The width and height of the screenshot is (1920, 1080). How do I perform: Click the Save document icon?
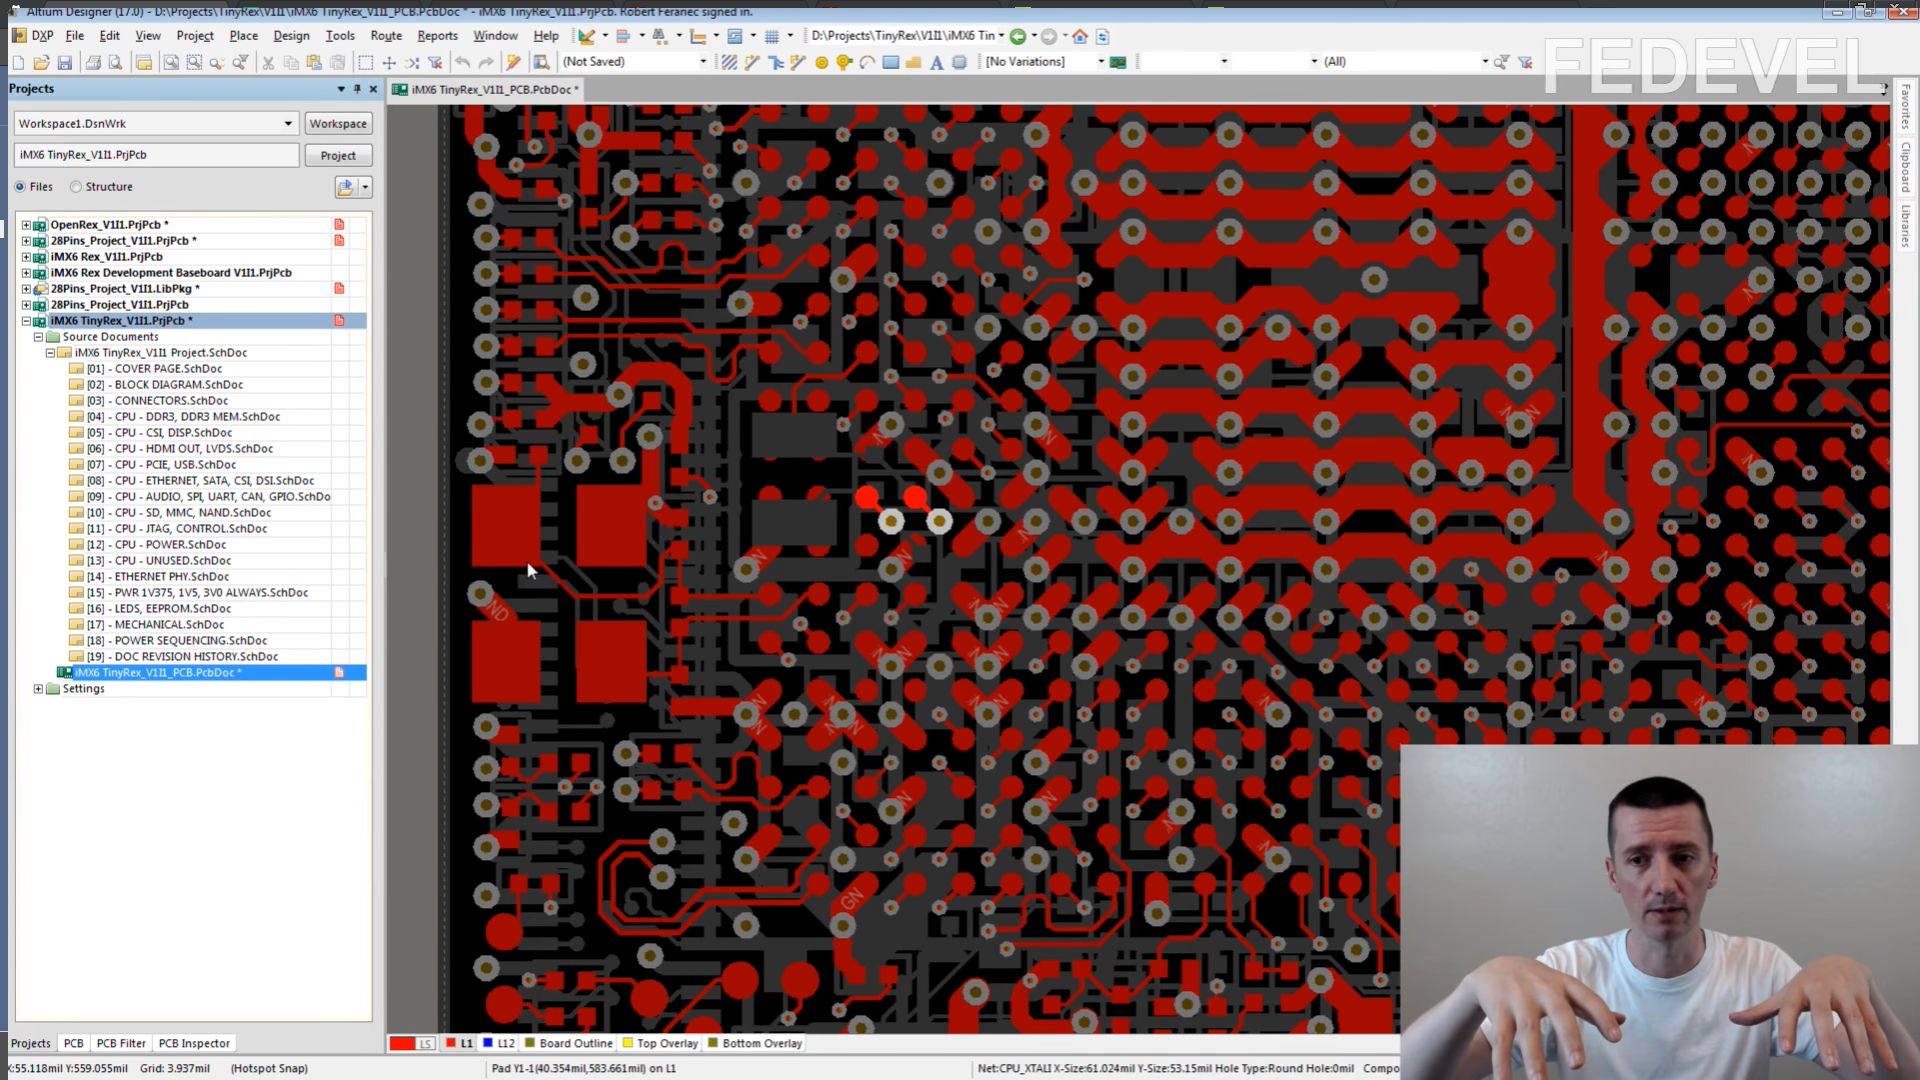click(65, 62)
